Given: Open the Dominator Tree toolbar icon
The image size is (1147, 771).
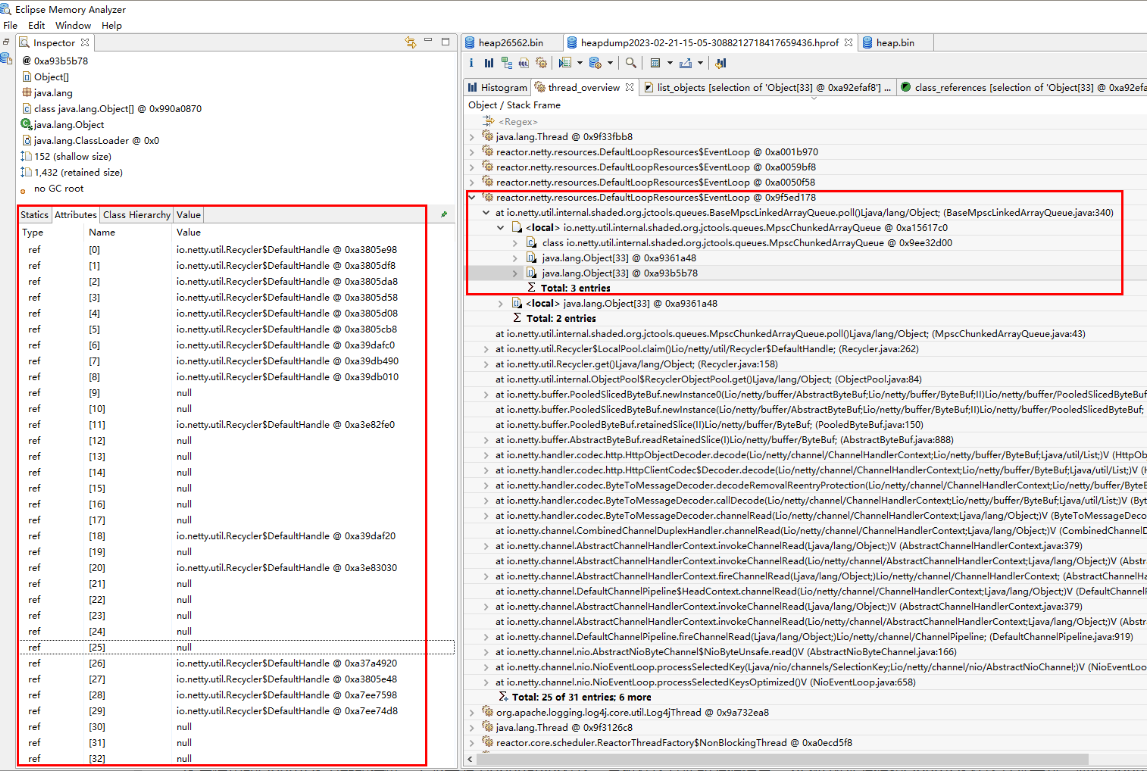Looking at the screenshot, I should click(x=506, y=63).
